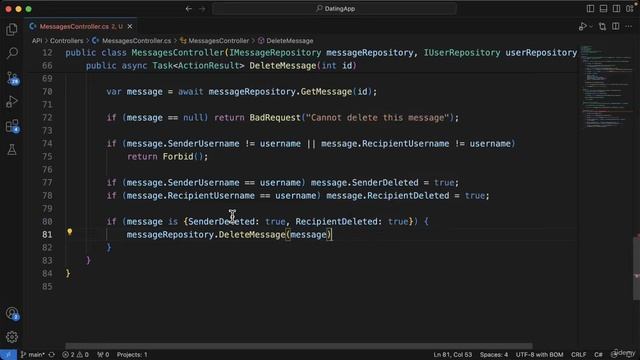Click the minimap code overview
Viewport: 640px width, 360px height.
[606, 86]
